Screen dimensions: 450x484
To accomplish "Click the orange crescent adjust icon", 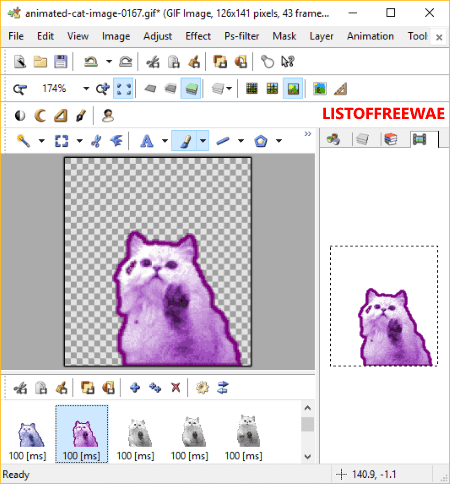I will click(40, 116).
